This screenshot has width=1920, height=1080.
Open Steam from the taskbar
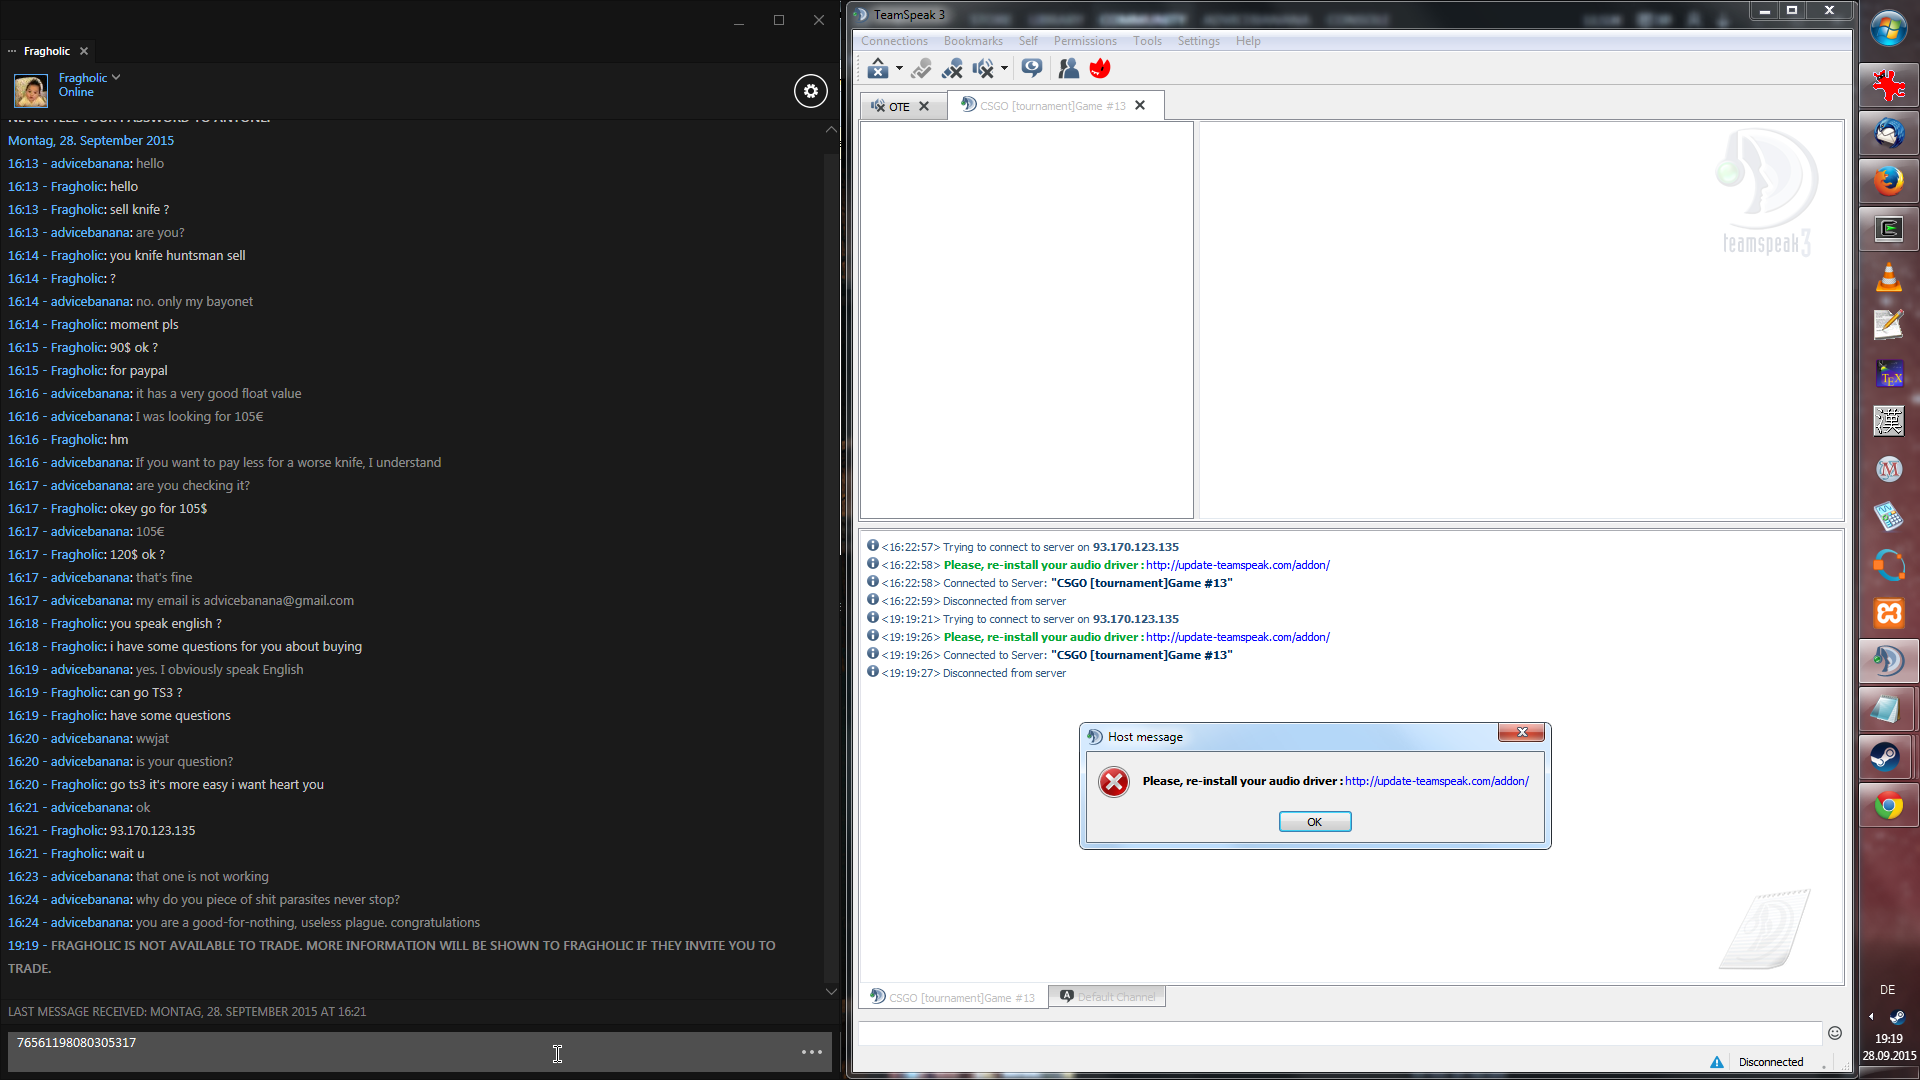(1887, 757)
